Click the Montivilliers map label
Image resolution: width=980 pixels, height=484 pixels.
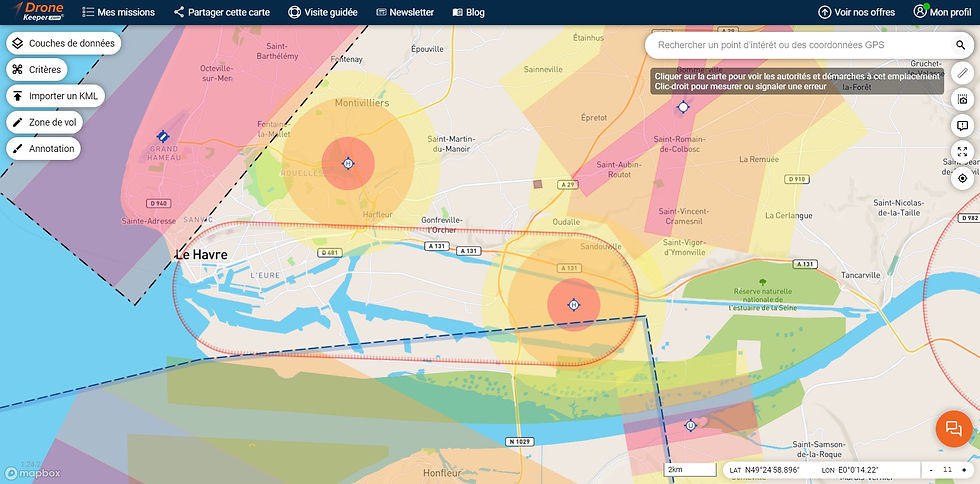(x=362, y=103)
